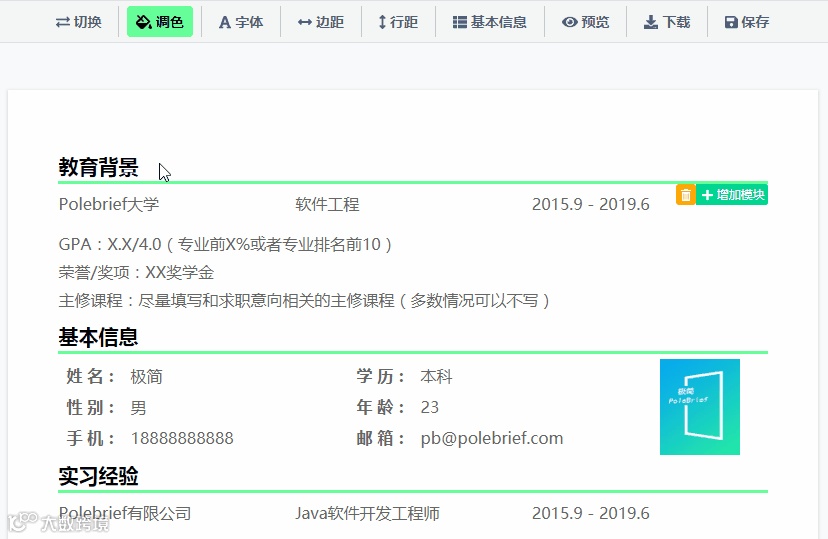Click the GPA description line

coord(225,244)
